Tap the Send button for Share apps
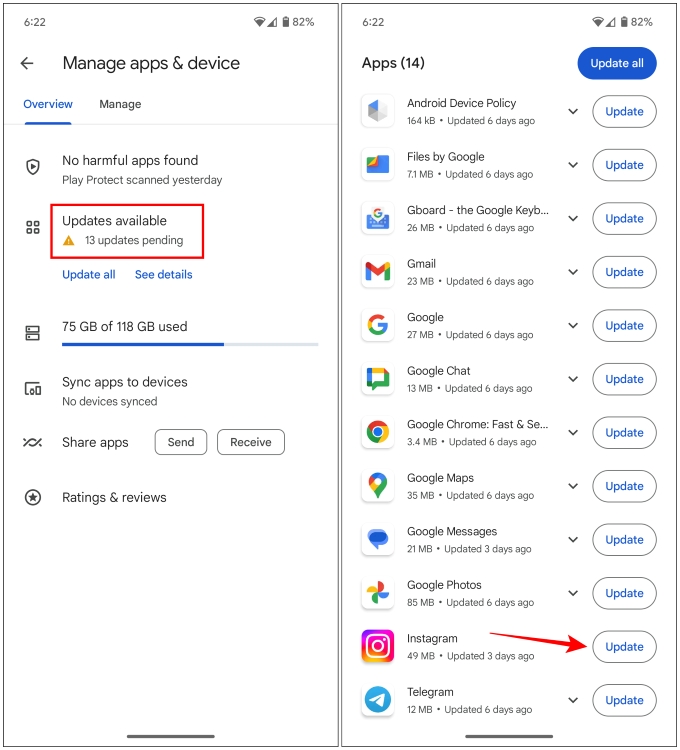 click(x=181, y=442)
